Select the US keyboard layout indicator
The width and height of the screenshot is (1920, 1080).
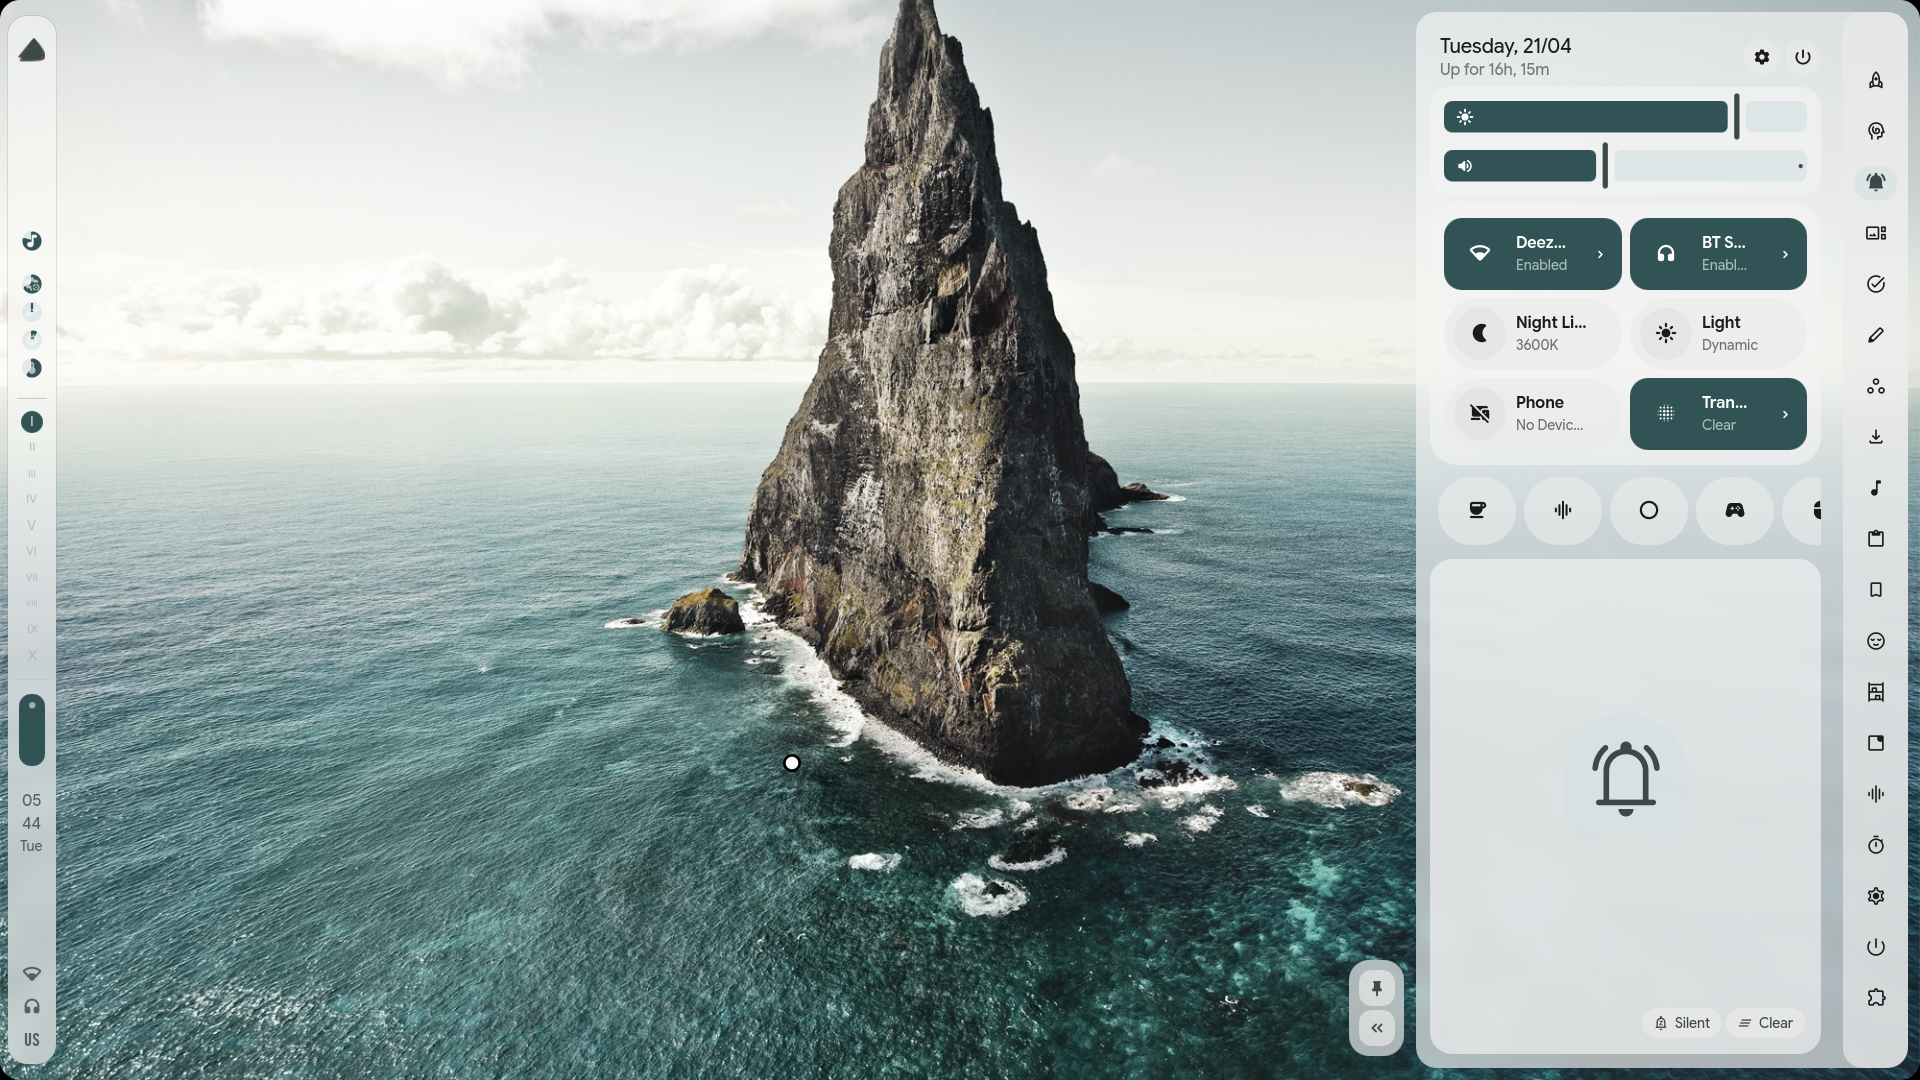(31, 1039)
